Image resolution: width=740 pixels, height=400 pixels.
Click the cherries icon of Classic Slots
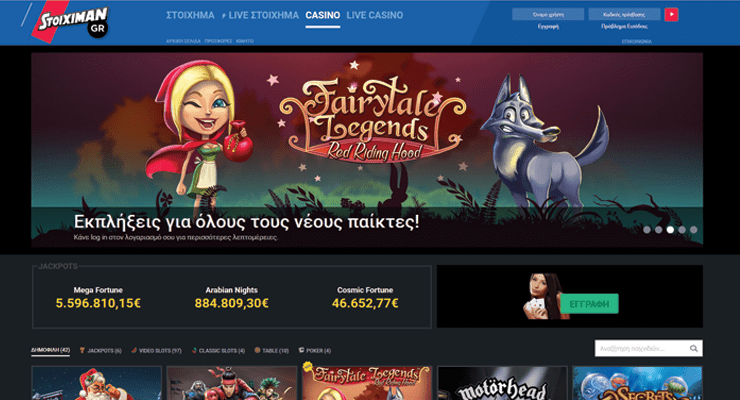pyautogui.click(x=194, y=350)
